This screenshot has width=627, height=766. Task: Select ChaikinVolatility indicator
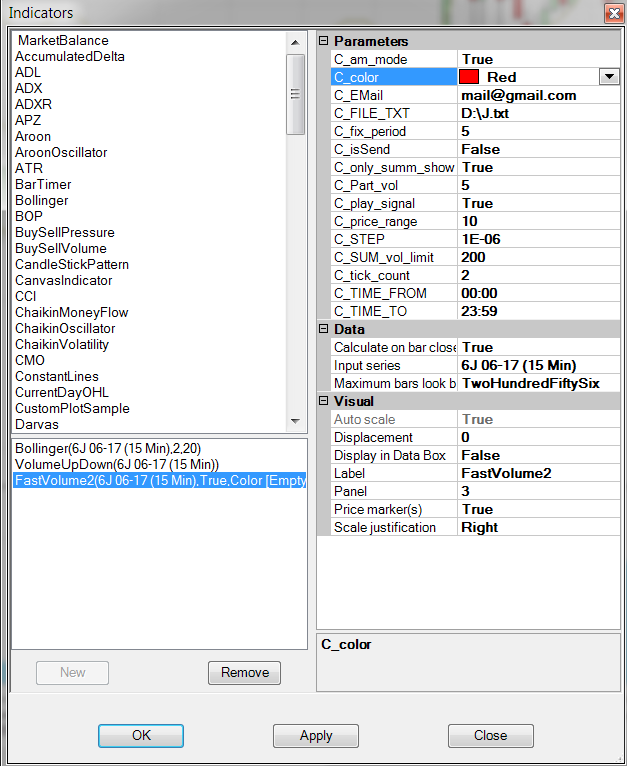click(x=62, y=344)
